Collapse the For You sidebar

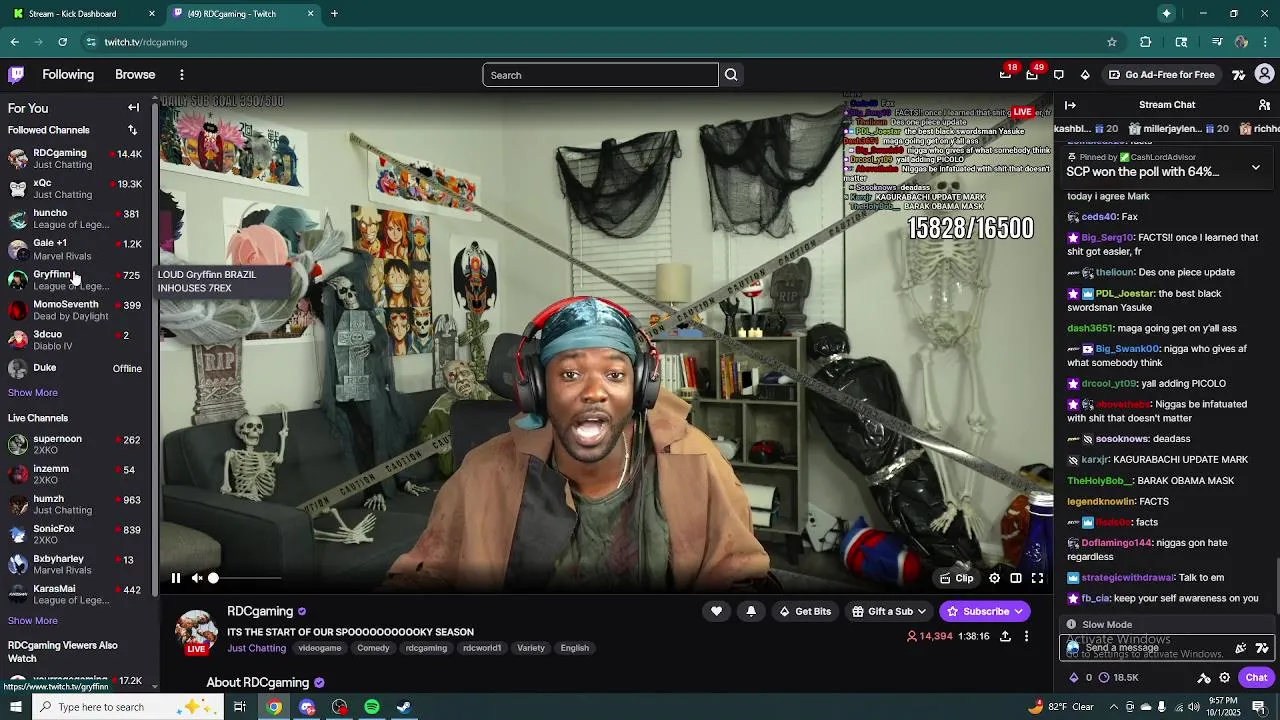coord(133,107)
